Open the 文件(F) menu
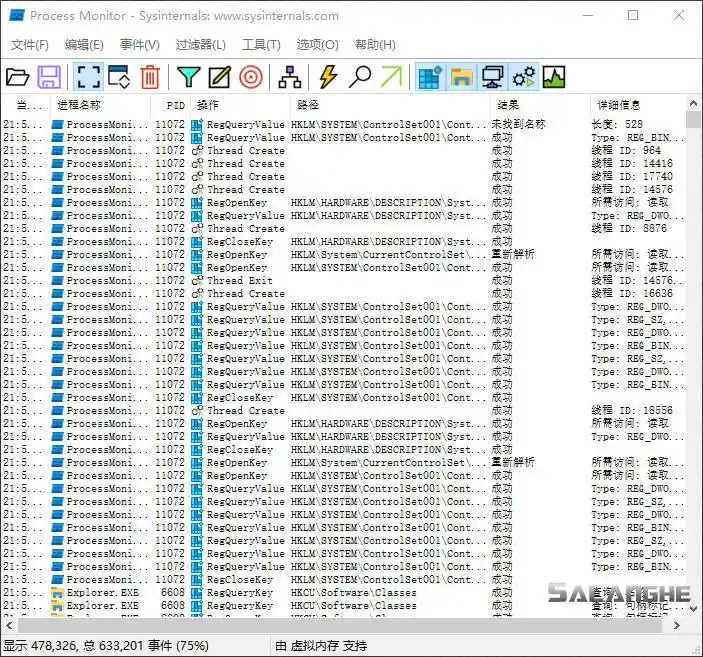 [x=30, y=44]
